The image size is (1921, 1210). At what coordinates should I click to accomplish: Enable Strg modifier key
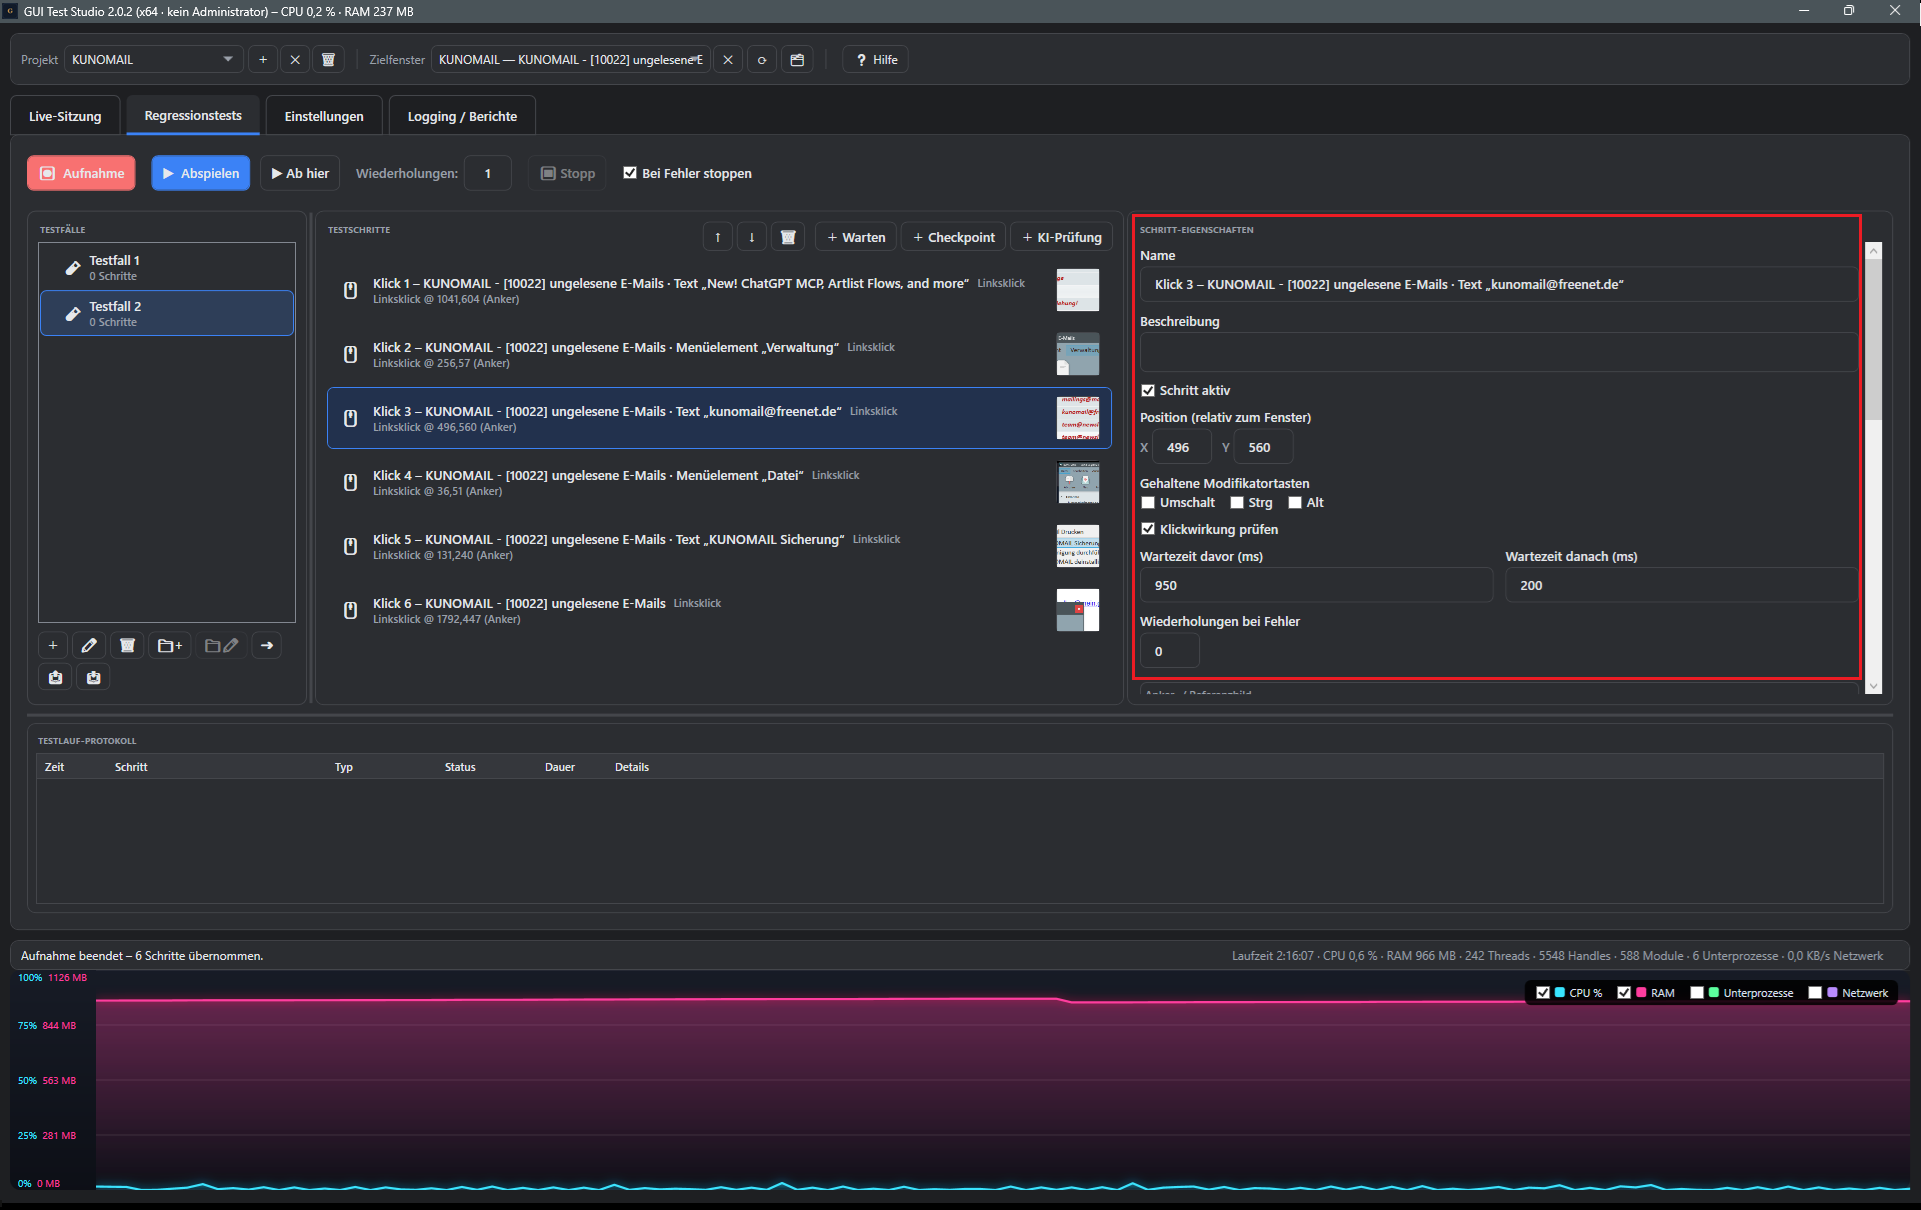click(x=1237, y=502)
